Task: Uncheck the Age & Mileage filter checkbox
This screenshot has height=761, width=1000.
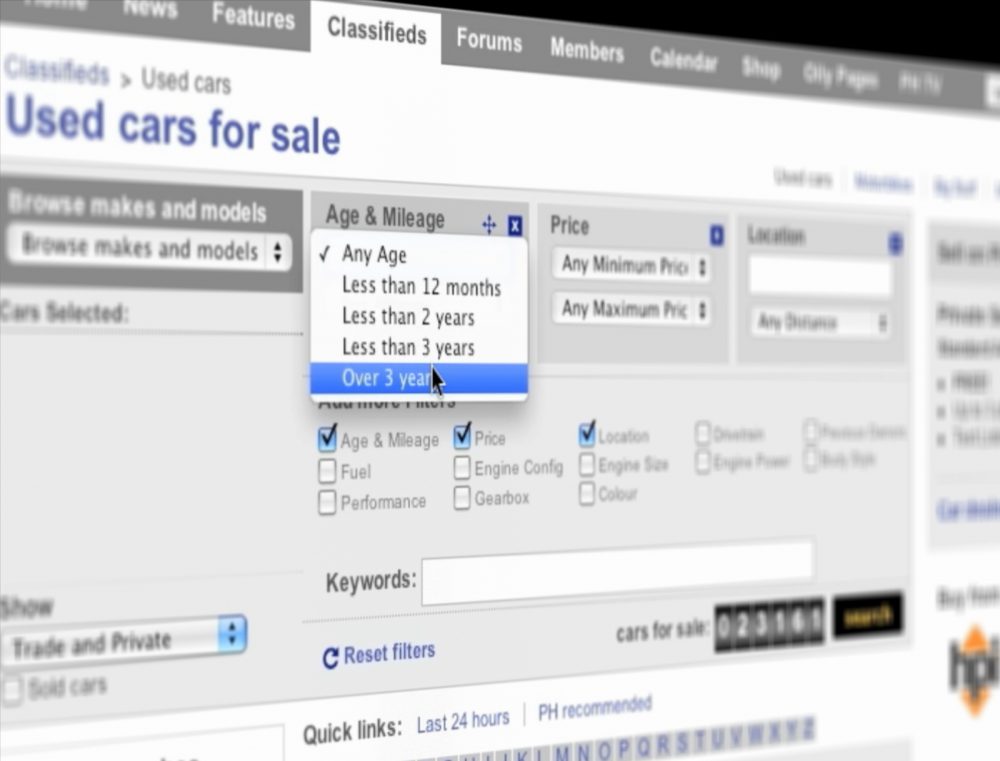Action: pos(327,440)
